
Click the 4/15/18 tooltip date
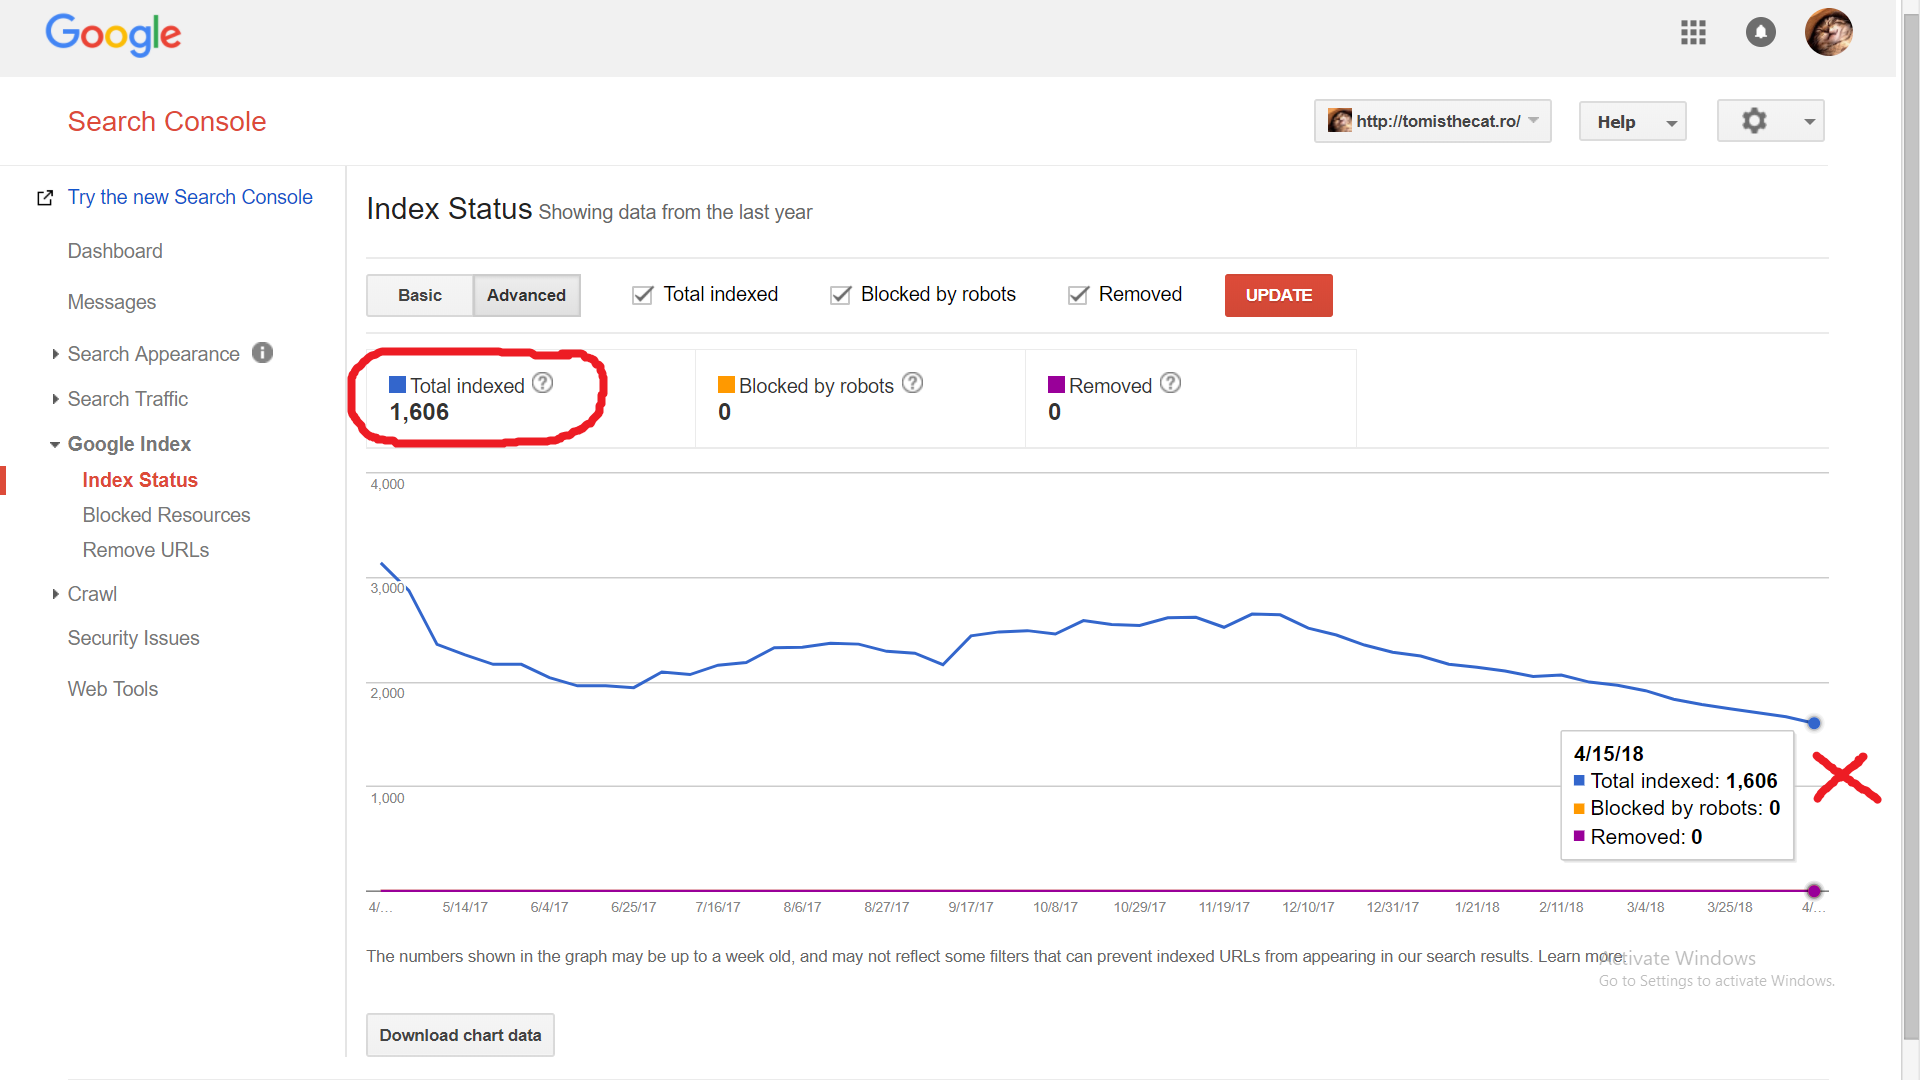(1608, 754)
